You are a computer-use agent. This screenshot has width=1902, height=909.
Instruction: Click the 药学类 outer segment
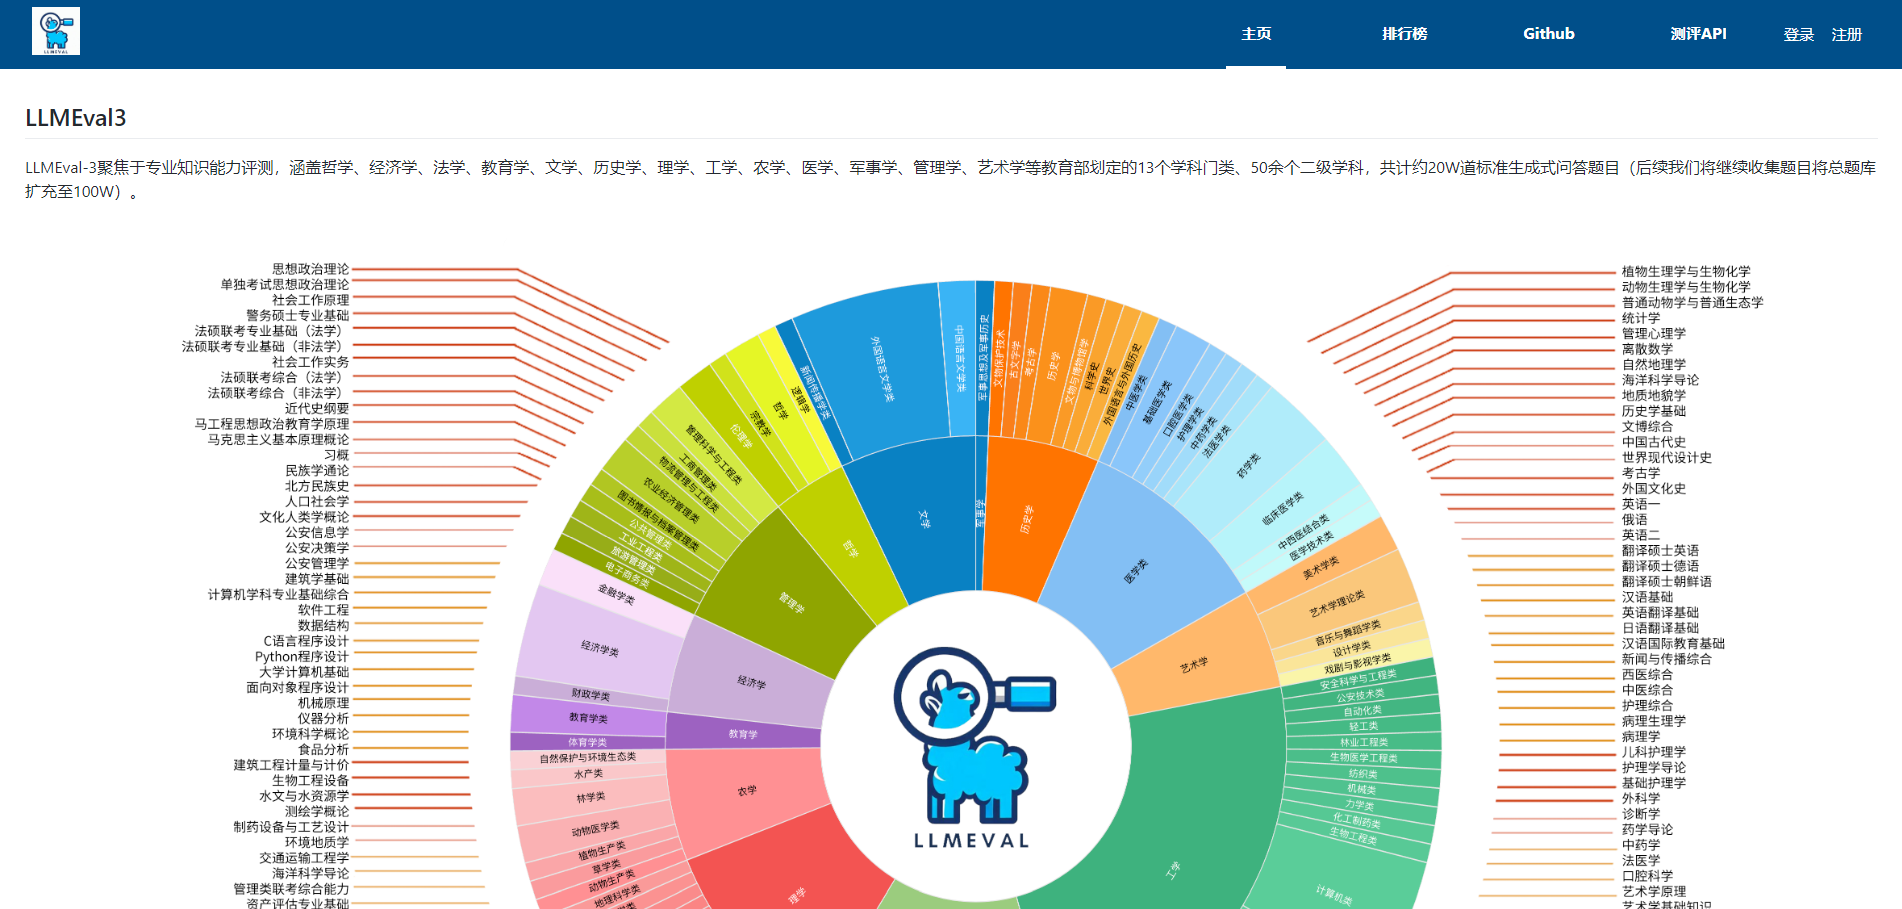(x=1248, y=465)
